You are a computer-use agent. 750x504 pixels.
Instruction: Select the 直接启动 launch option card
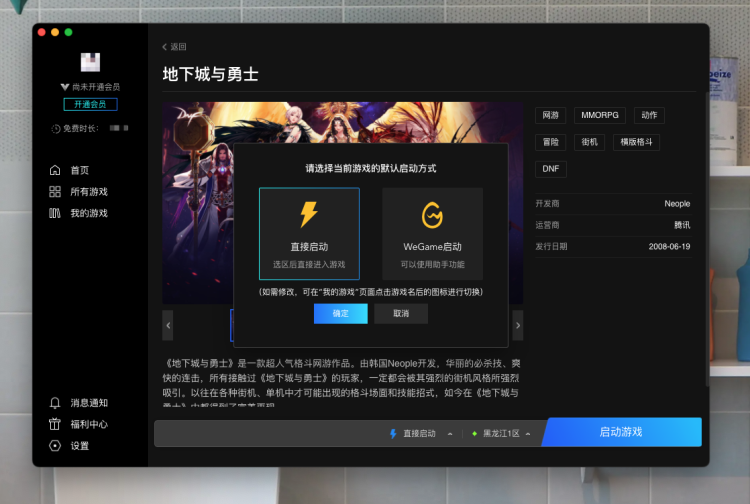[309, 233]
